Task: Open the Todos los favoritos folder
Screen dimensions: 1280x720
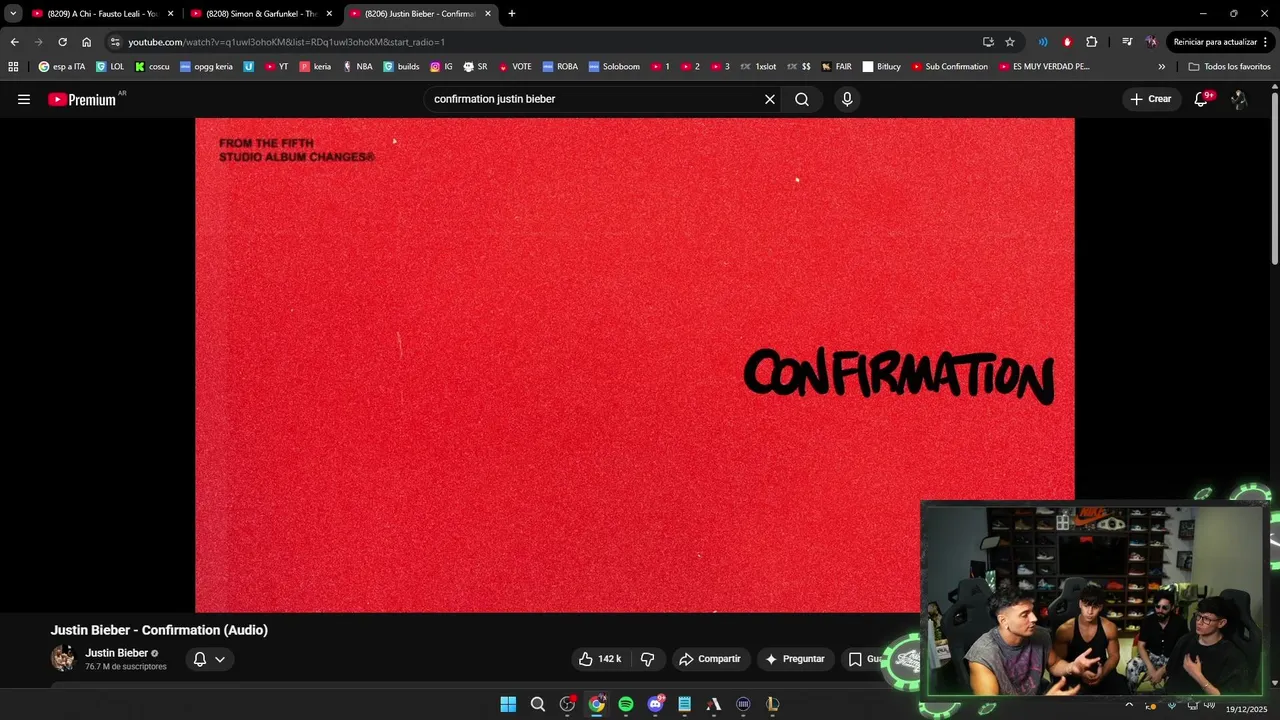Action: click(x=1229, y=67)
